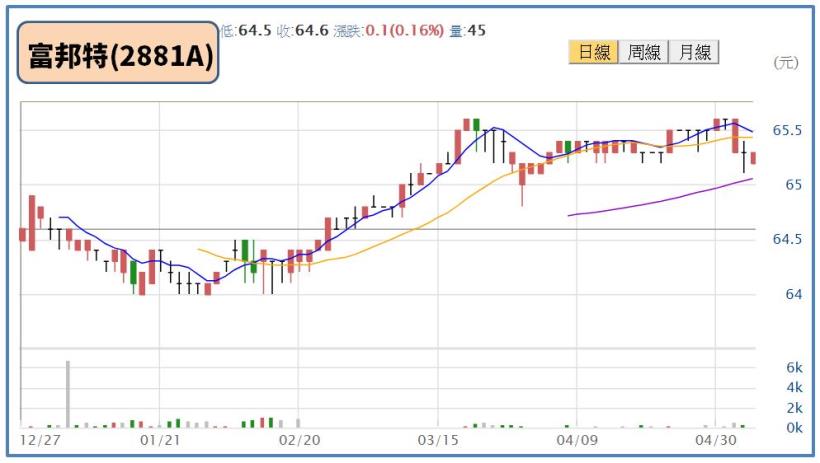Viewport: 820px width, 463px height.
Task: Click the 64.5 price axis label
Action: coord(787,239)
